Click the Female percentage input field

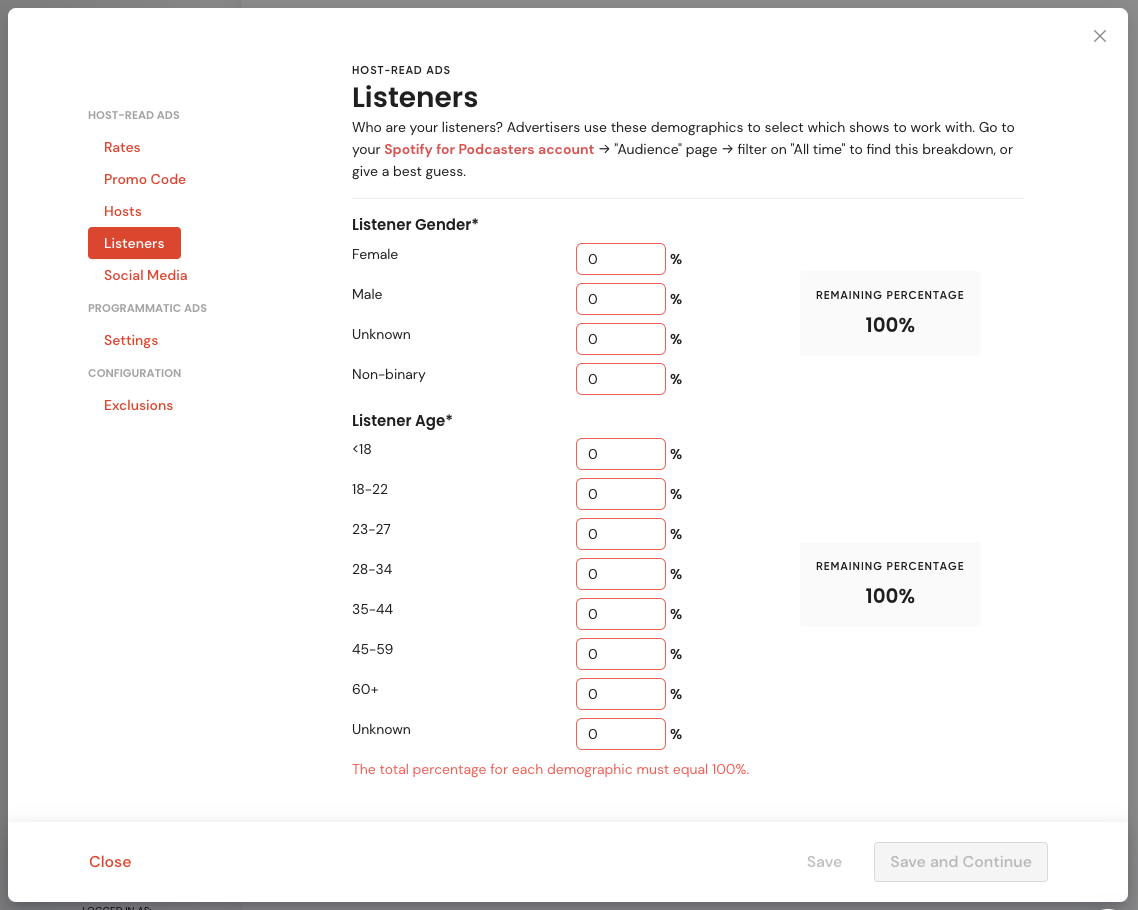pos(620,258)
